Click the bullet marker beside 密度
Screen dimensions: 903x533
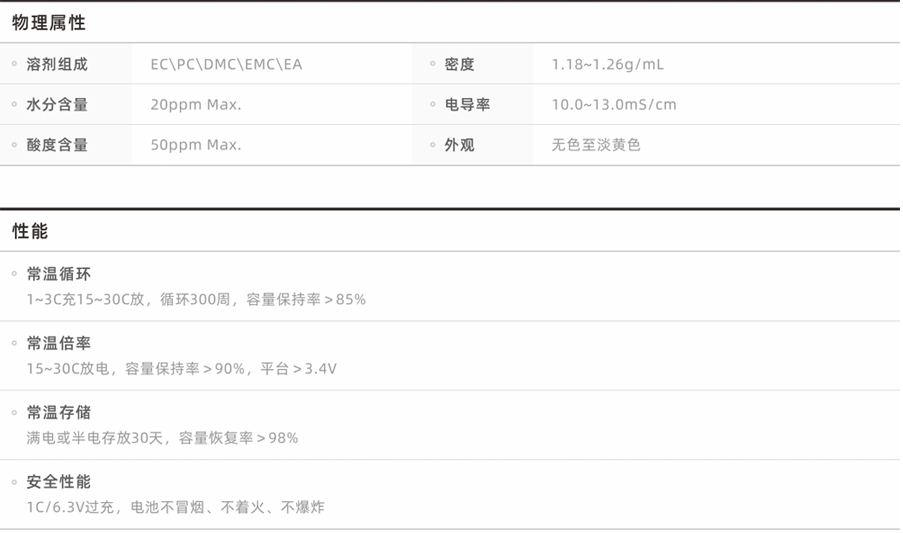pos(432,64)
